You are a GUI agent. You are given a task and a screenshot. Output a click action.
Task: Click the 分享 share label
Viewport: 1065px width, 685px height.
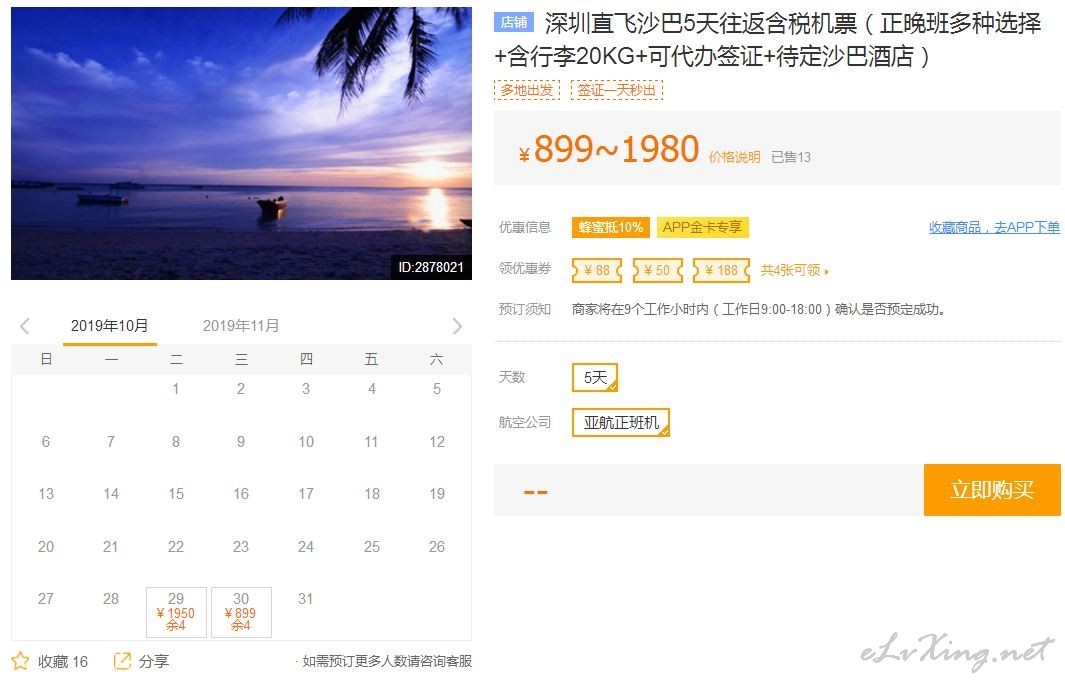tap(154, 661)
